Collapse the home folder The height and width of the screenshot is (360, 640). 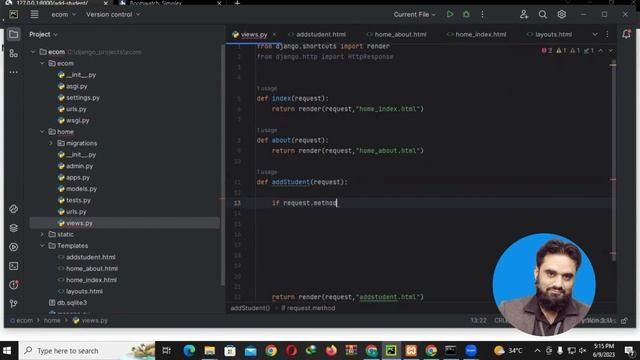pos(42,132)
